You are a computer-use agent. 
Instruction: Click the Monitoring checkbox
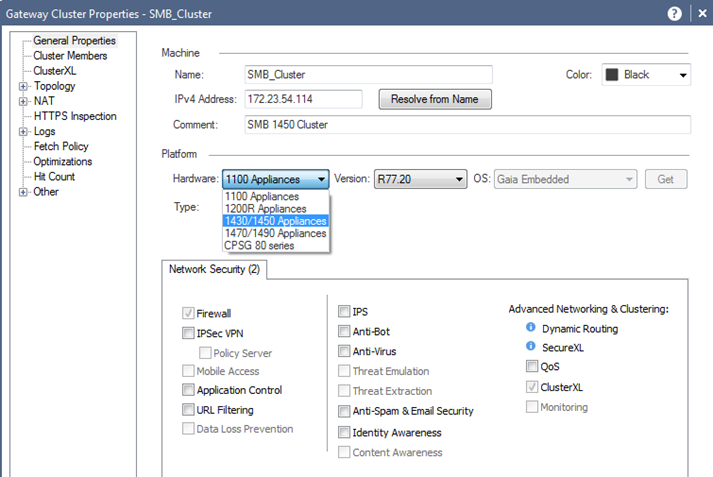pos(532,407)
